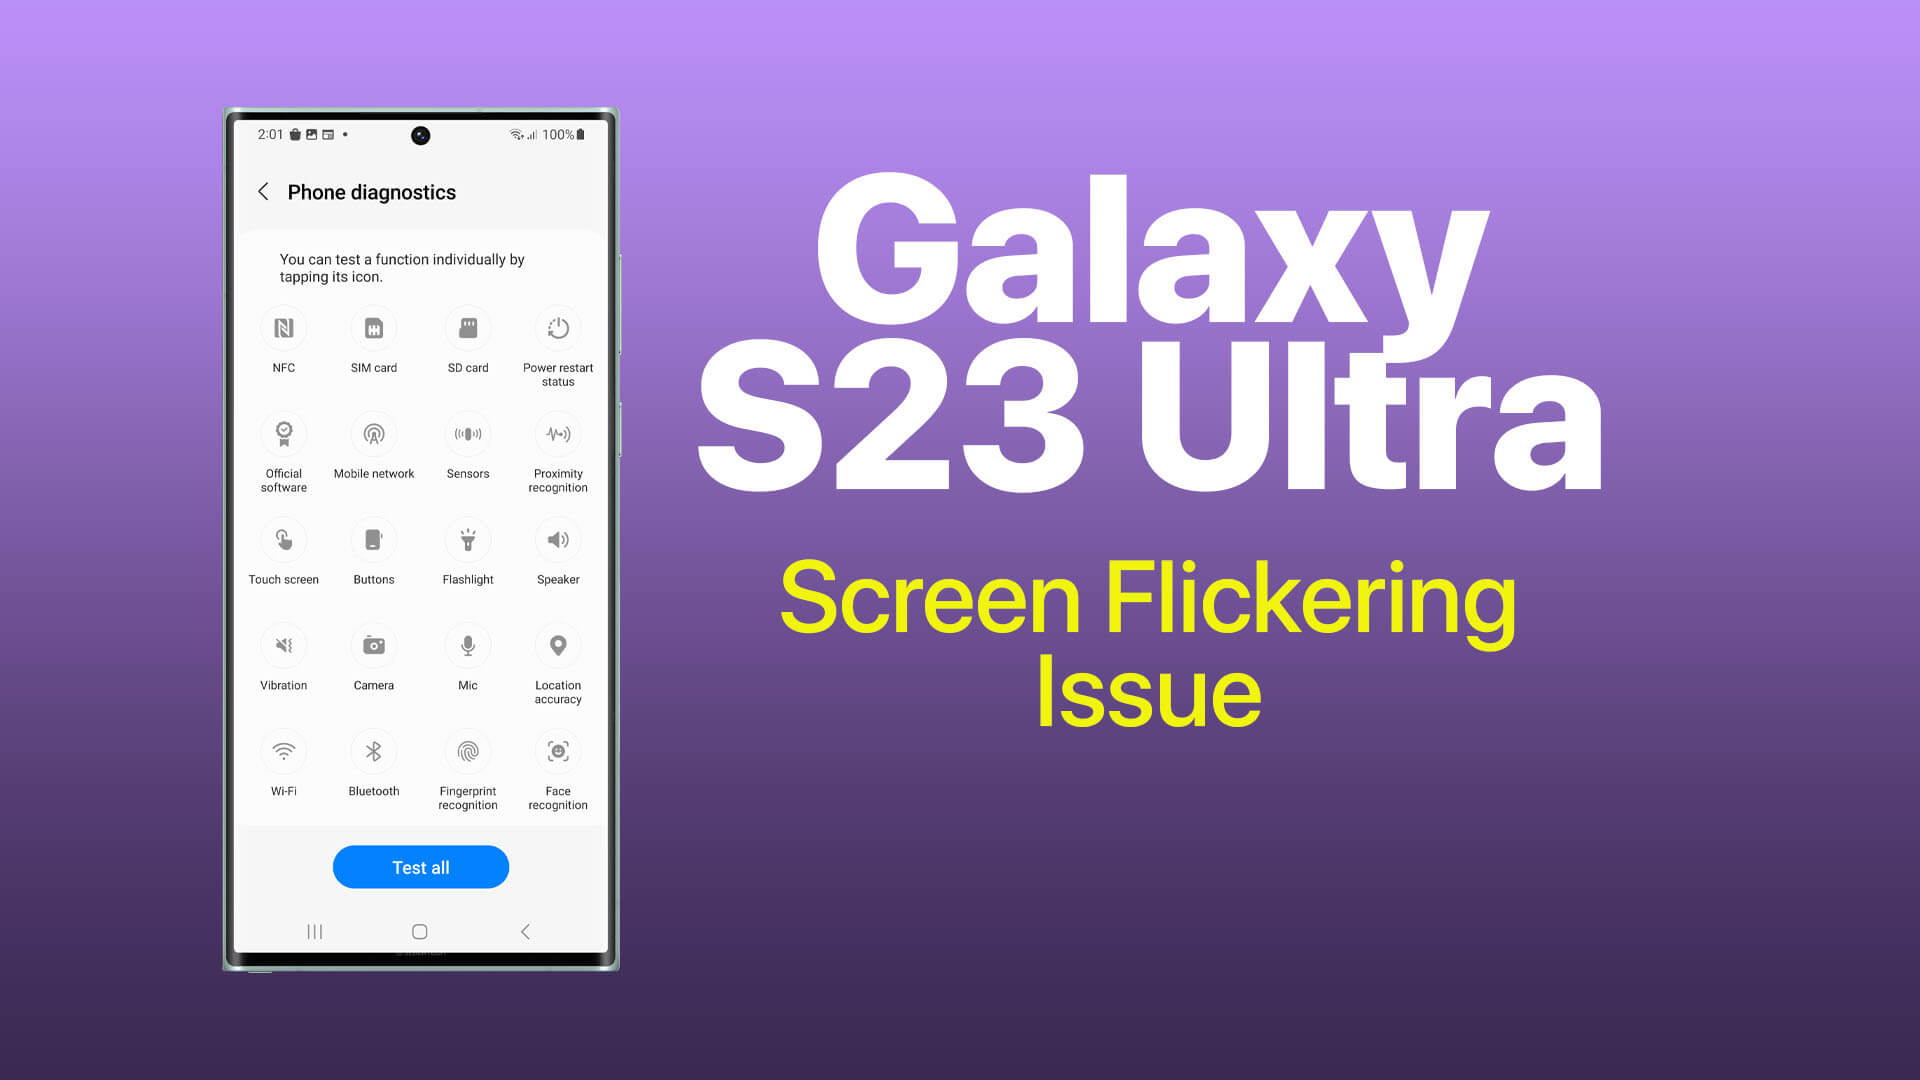Click the Test all button
Image resolution: width=1920 pixels, height=1080 pixels.
click(x=421, y=866)
